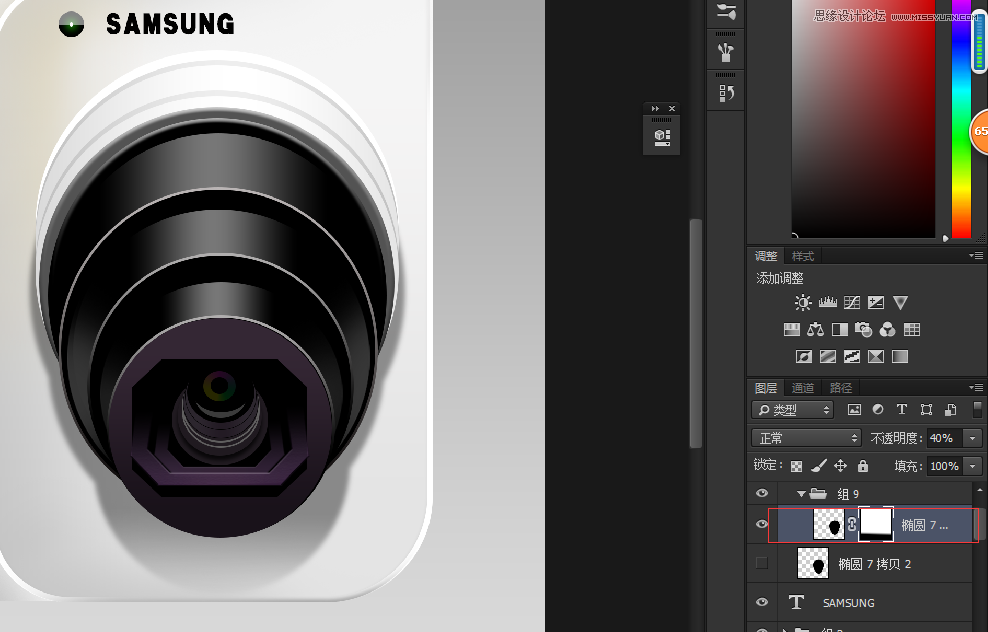The image size is (988, 632).
Task: Open the Tool Presets brushes-in-cup panel
Action: pyautogui.click(x=726, y=52)
